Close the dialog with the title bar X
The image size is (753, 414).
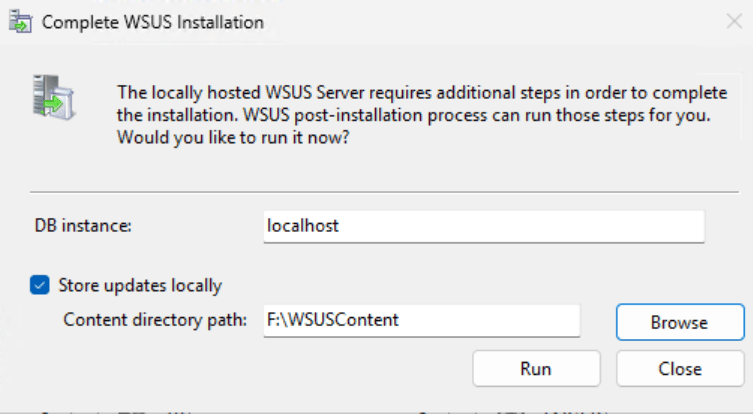pos(731,20)
